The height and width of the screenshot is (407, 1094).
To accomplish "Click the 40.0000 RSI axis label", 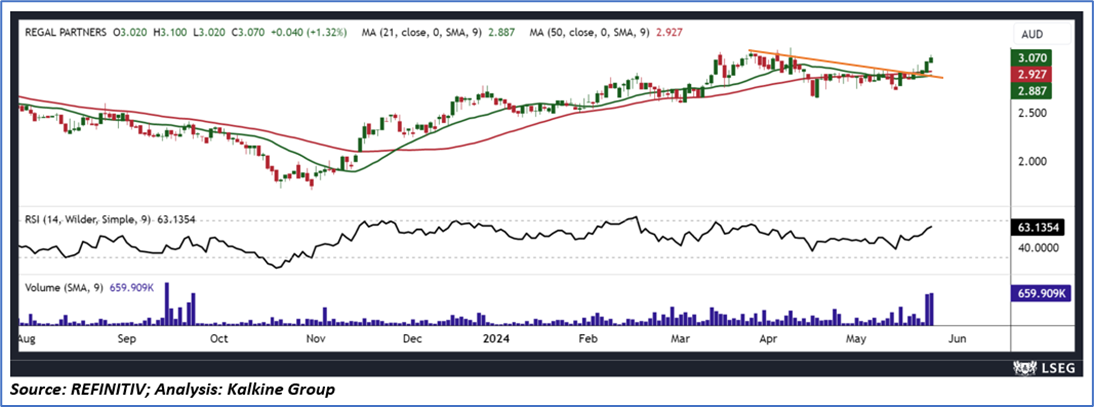I will (1040, 248).
